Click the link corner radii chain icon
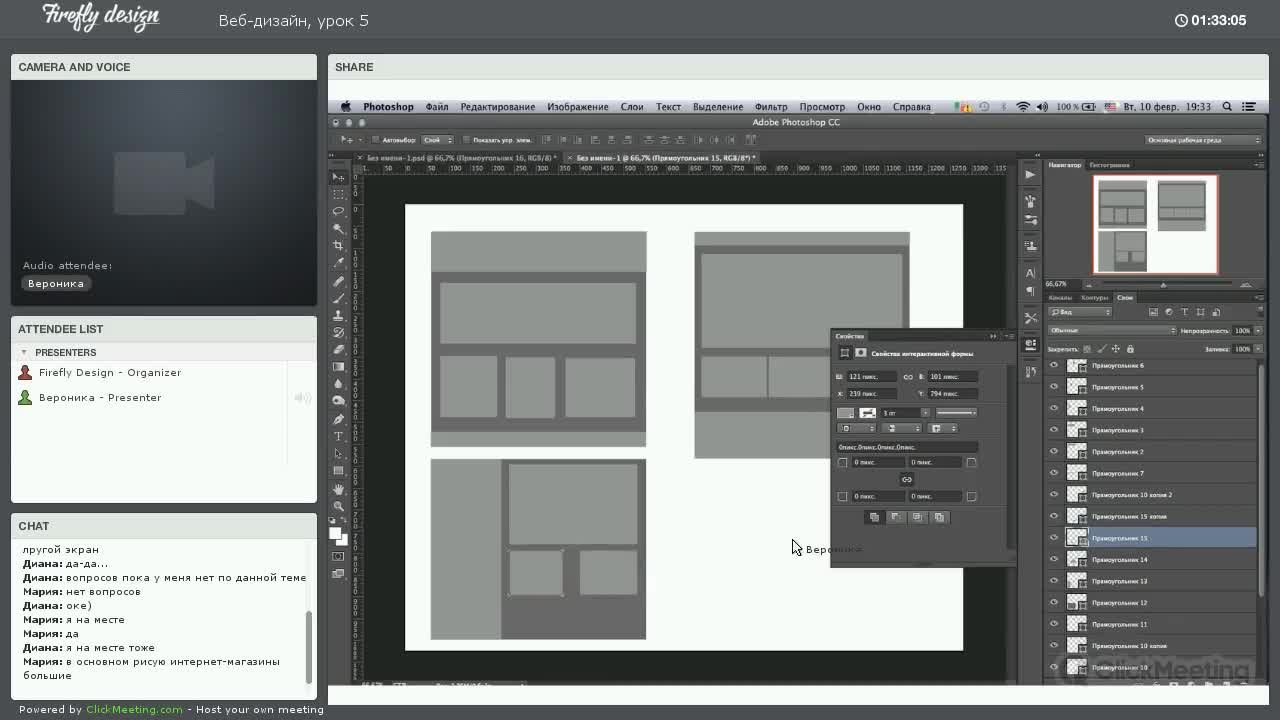Viewport: 1280px width, 720px height. pyautogui.click(x=906, y=479)
